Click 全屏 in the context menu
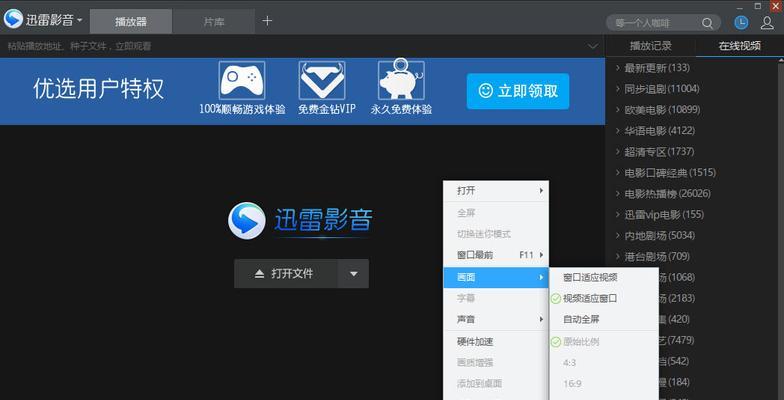Image resolution: width=784 pixels, height=400 pixels. pyautogui.click(x=496, y=213)
